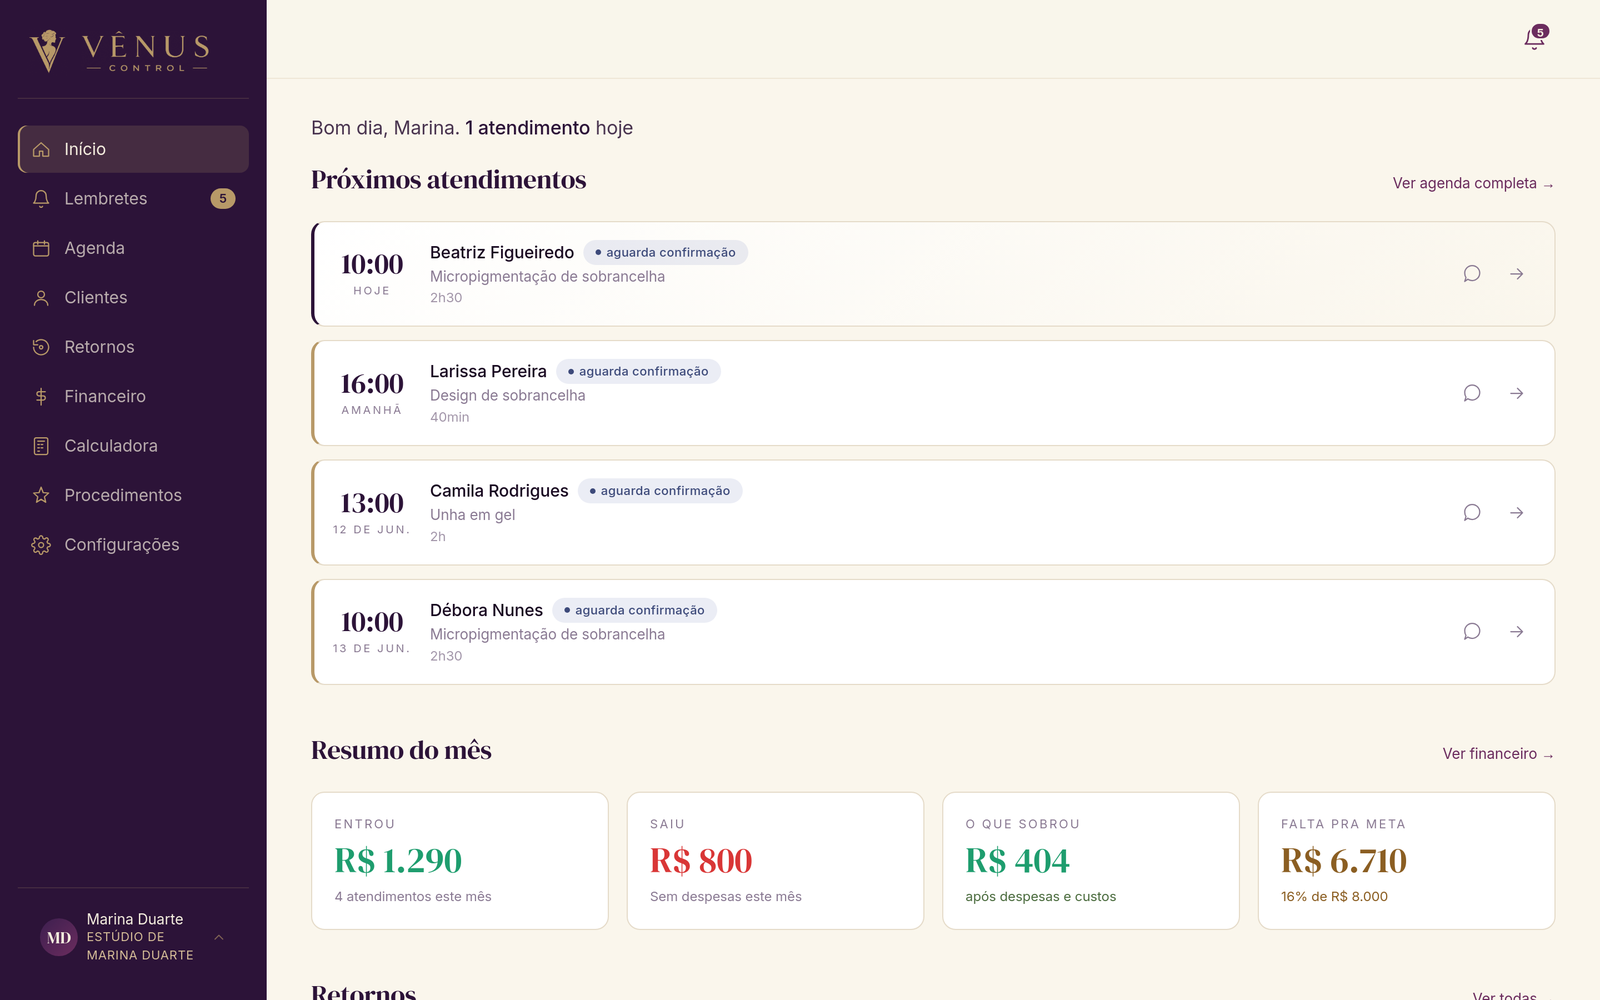The height and width of the screenshot is (1000, 1600).
Task: Click the Próximos atendimentos heading
Action: [448, 180]
